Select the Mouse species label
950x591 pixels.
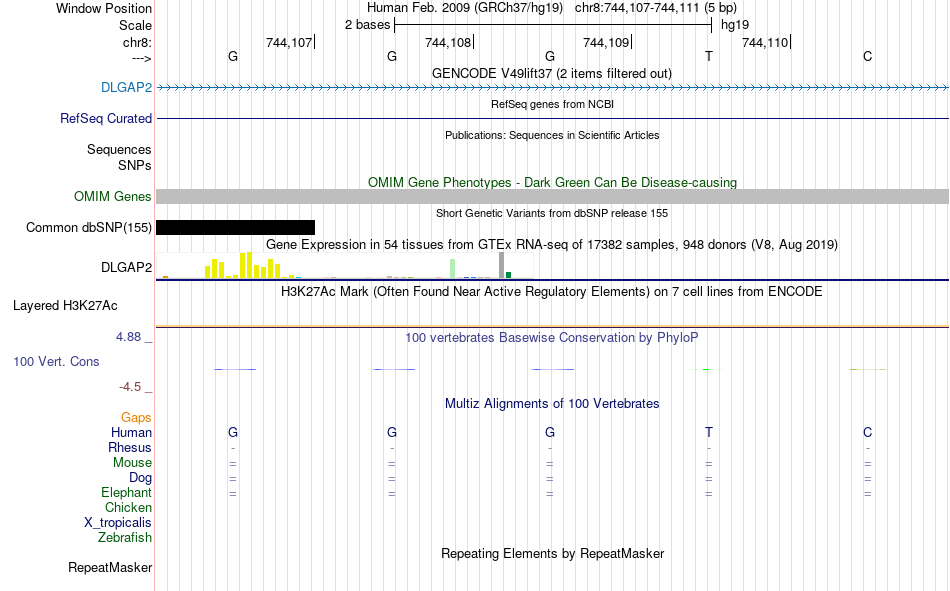tap(132, 462)
